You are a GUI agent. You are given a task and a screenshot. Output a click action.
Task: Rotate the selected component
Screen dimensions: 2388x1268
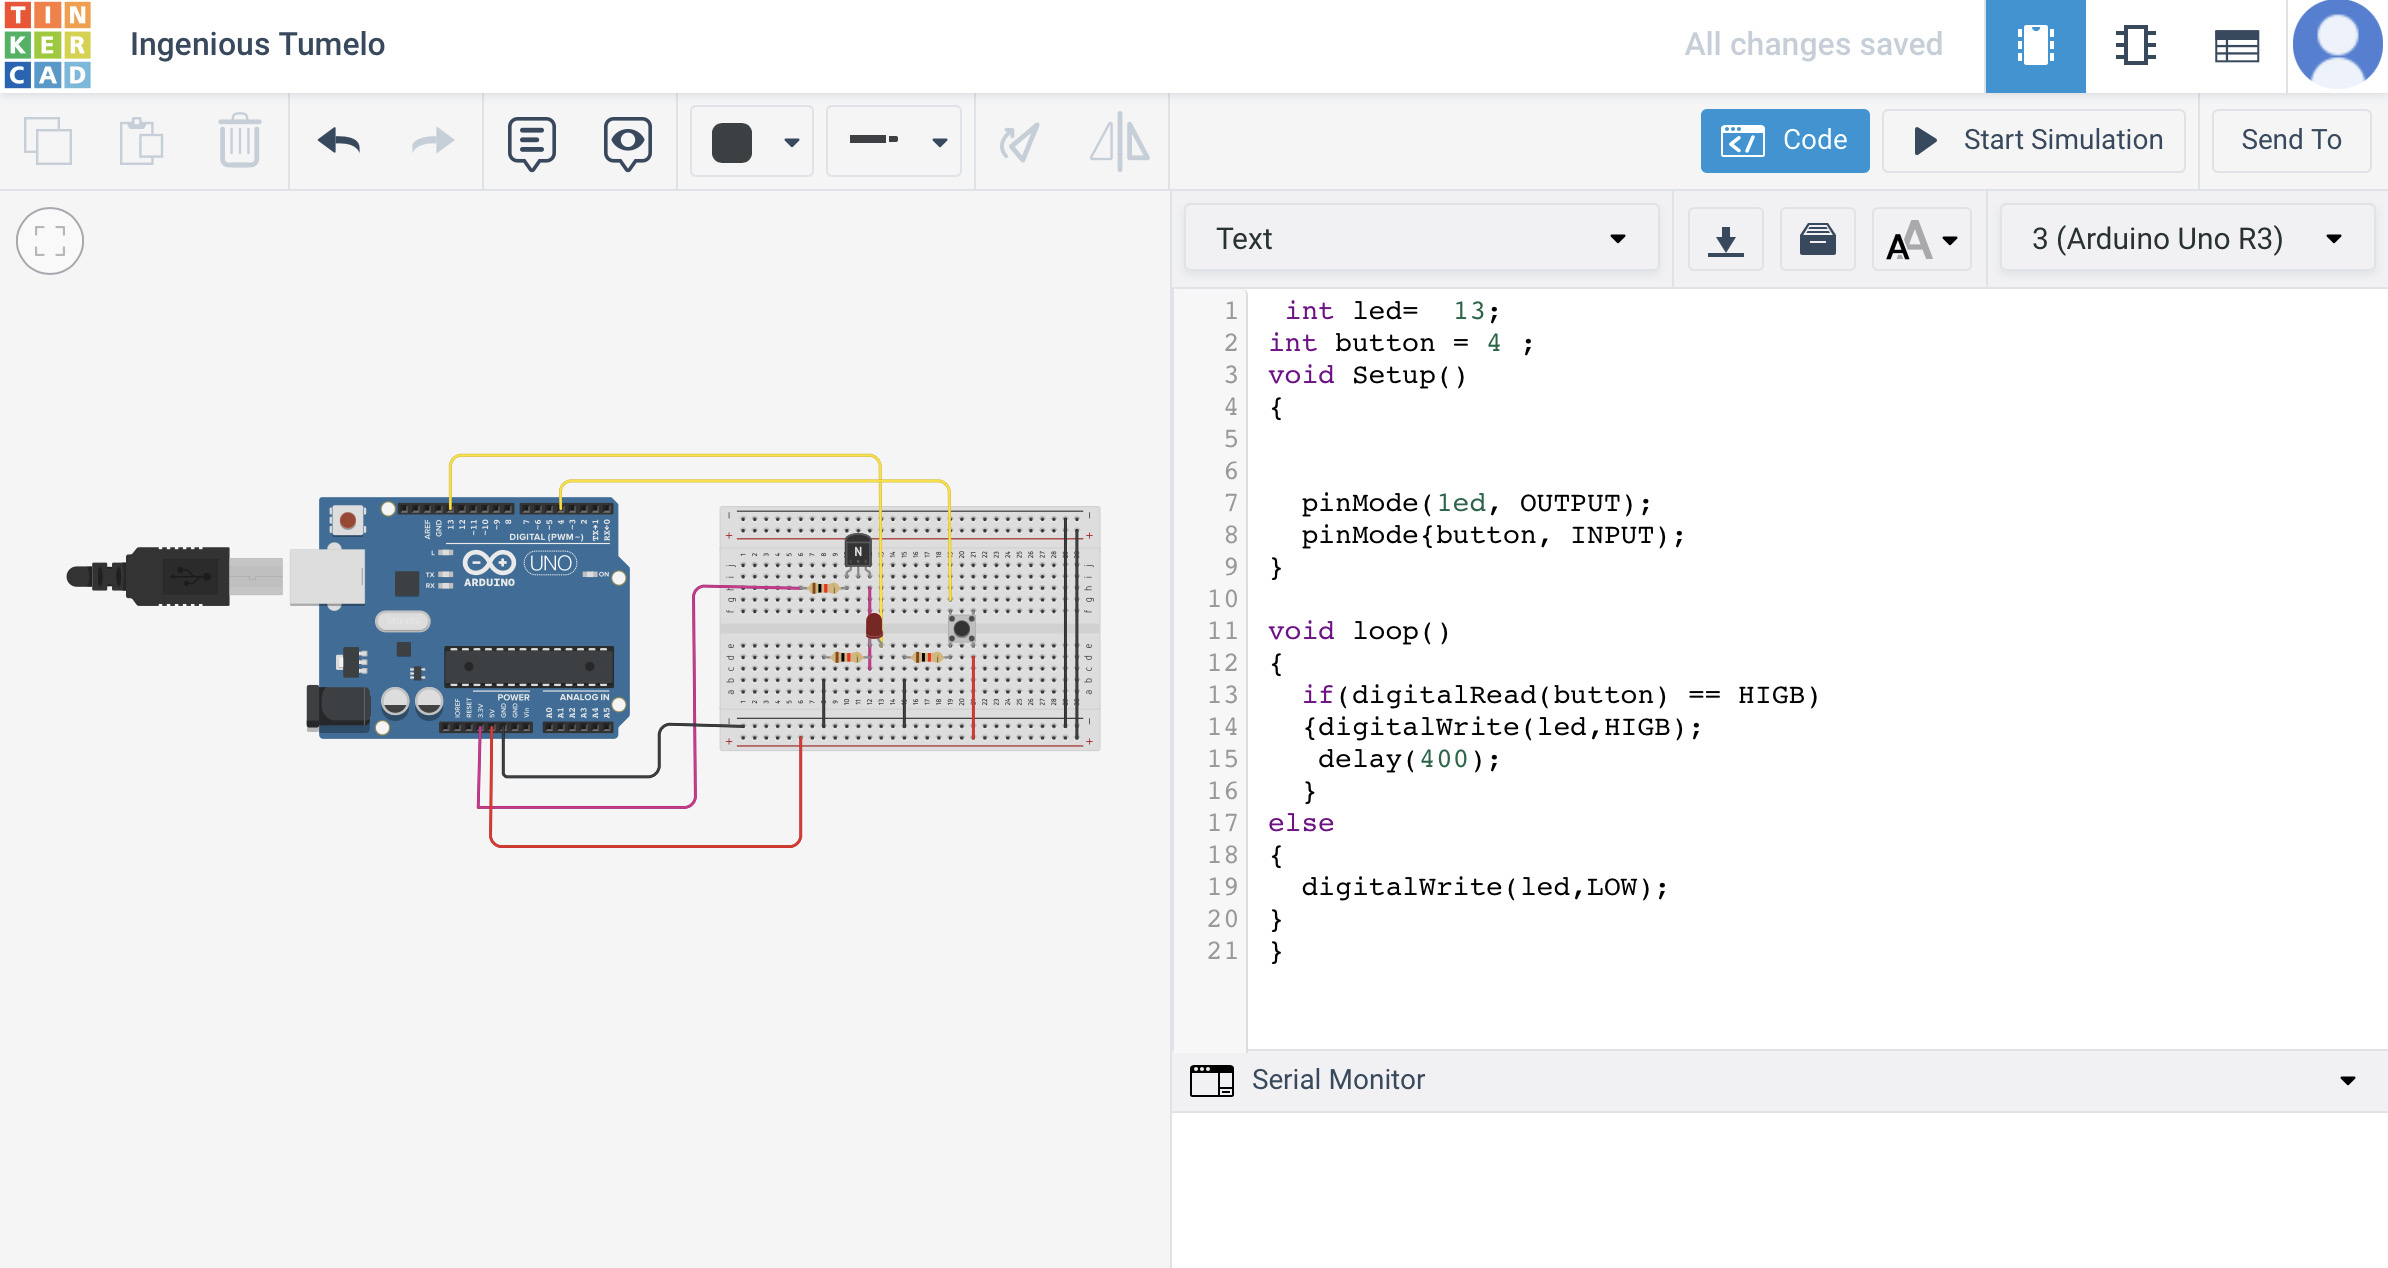point(1019,141)
